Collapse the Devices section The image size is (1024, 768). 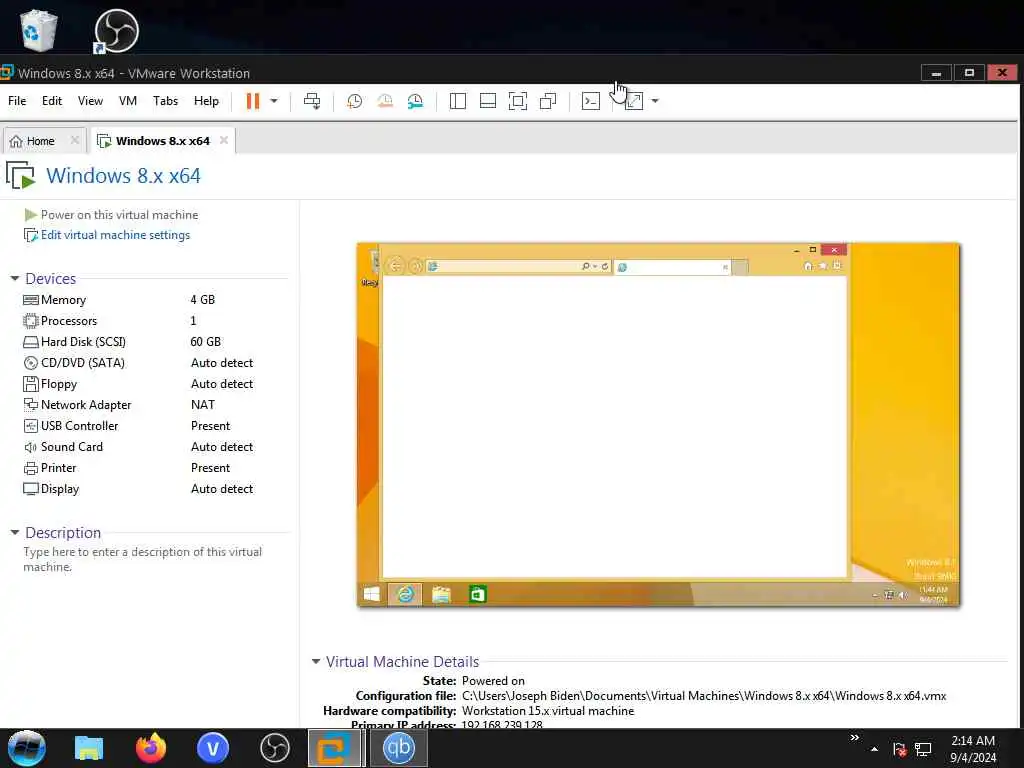click(15, 279)
